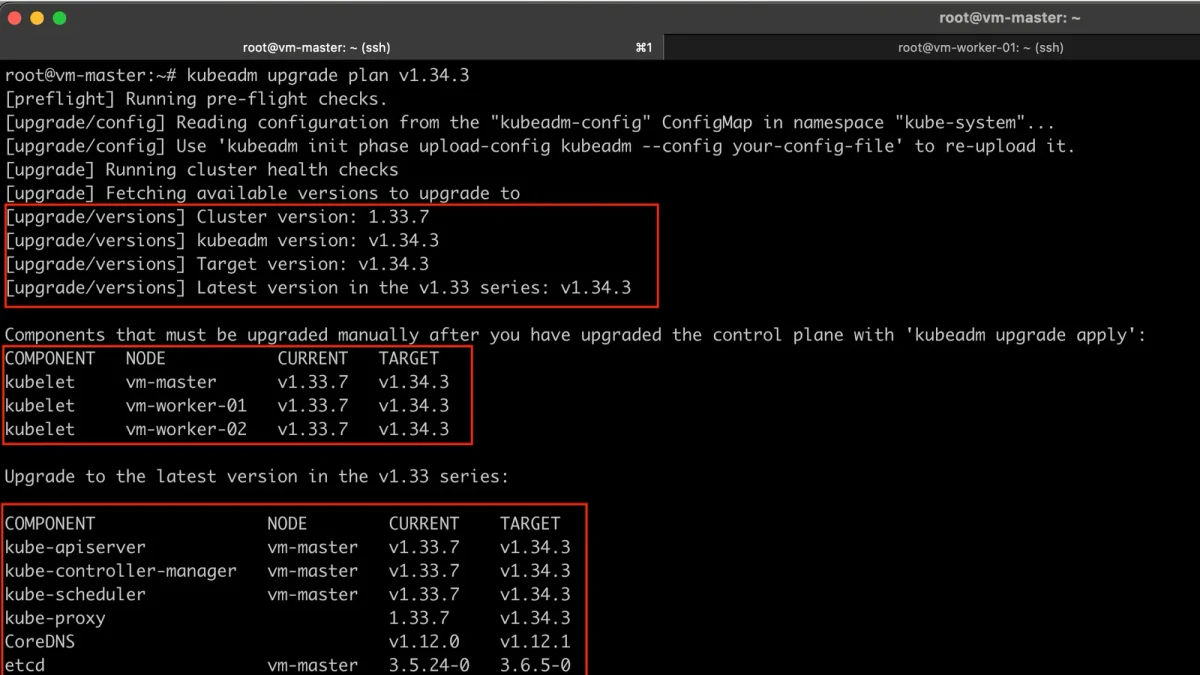Click vm-master in the kubelet table

point(171,382)
